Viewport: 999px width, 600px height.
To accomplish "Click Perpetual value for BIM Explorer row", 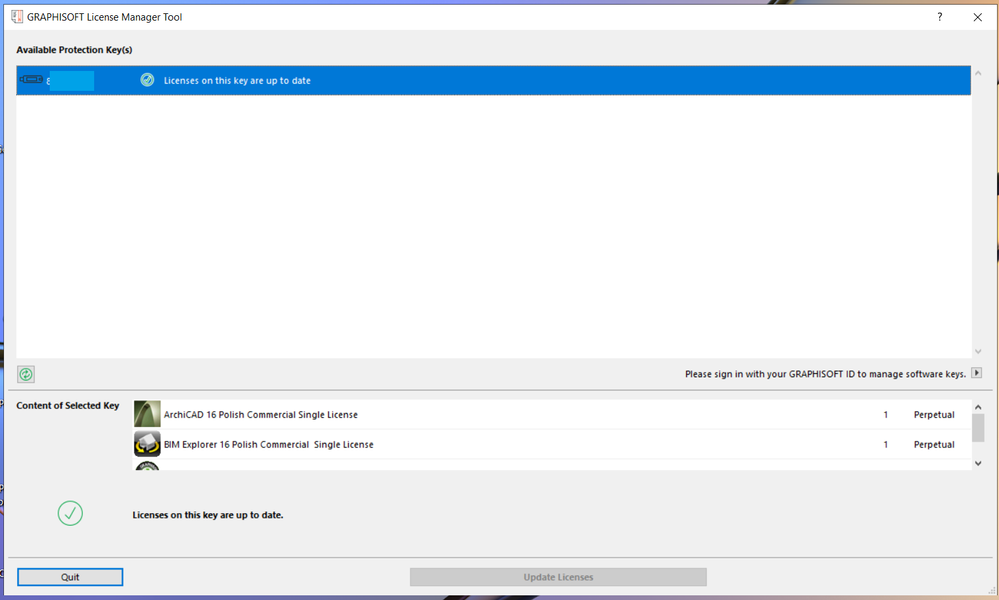I will pos(933,445).
